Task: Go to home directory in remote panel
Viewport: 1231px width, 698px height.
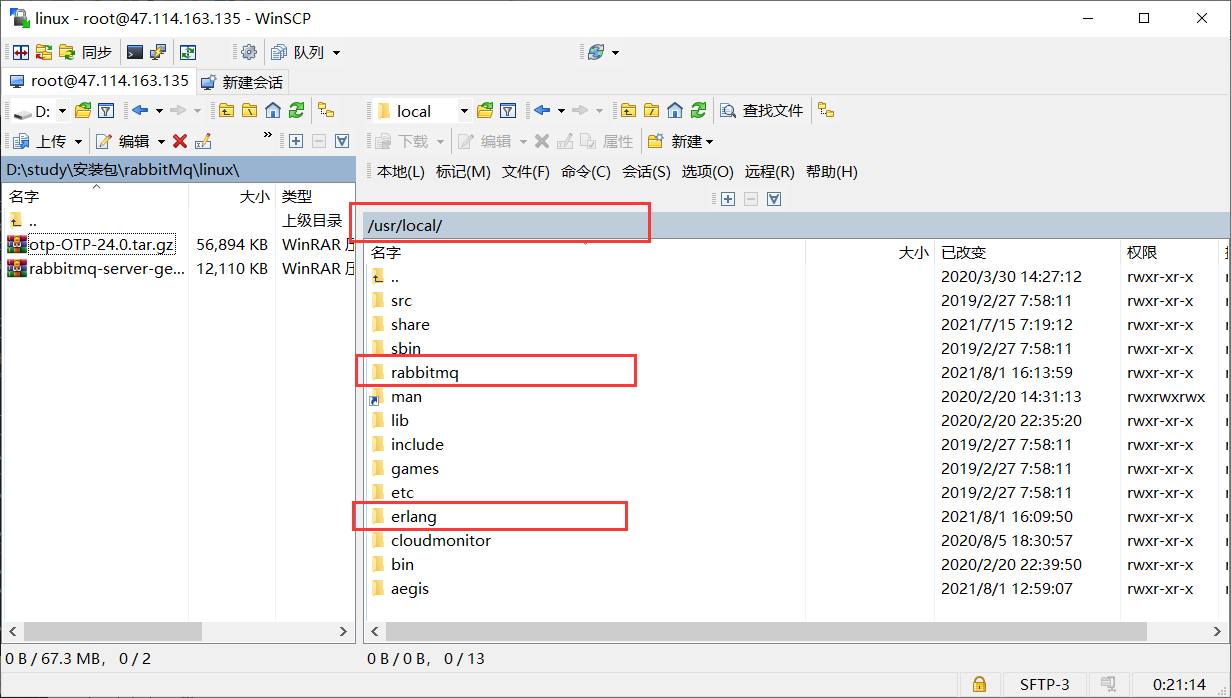Action: click(675, 111)
